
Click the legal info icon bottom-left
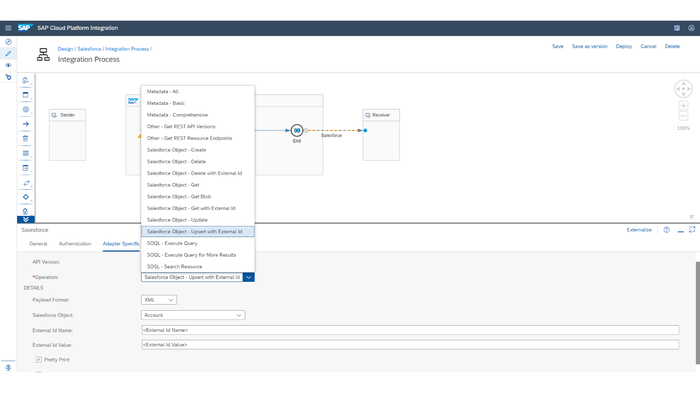coord(8,368)
